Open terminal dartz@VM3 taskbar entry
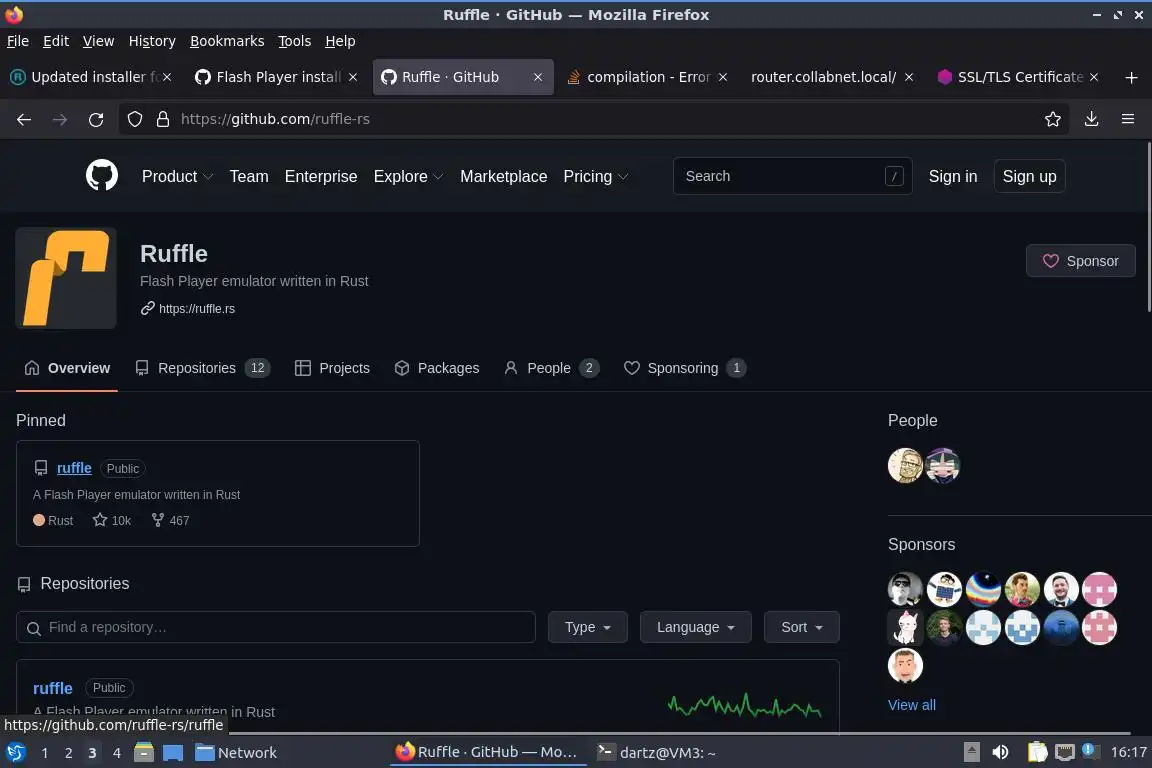Viewport: 1152px width, 768px height. pos(656,753)
